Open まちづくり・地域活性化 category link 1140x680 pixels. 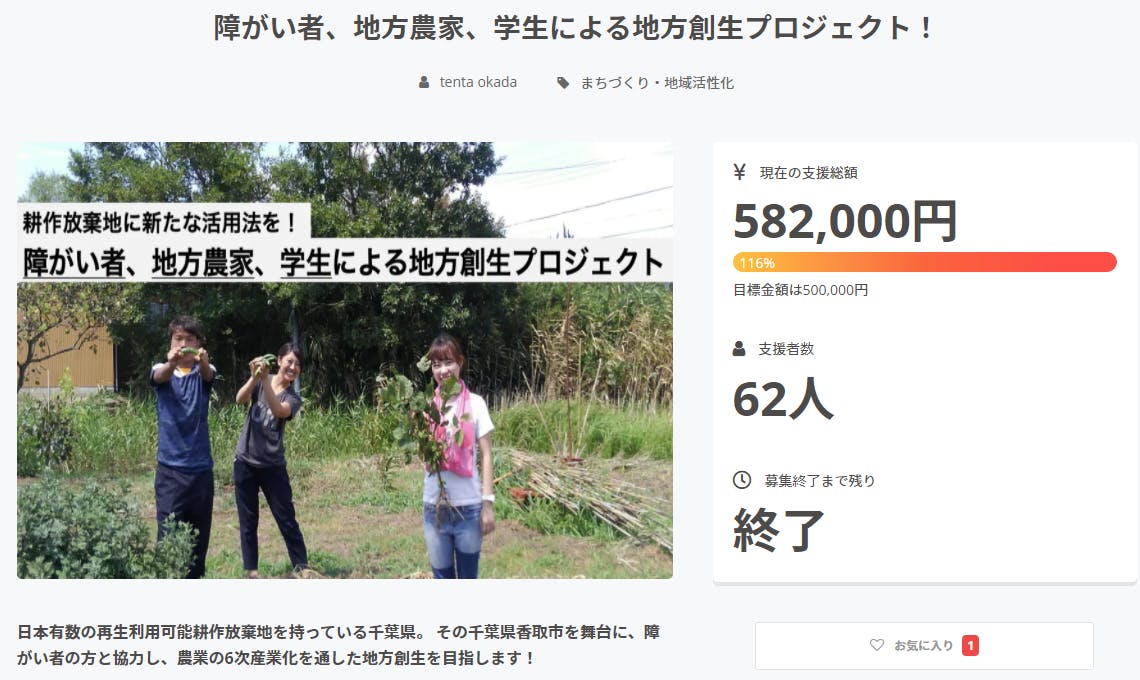[x=657, y=83]
